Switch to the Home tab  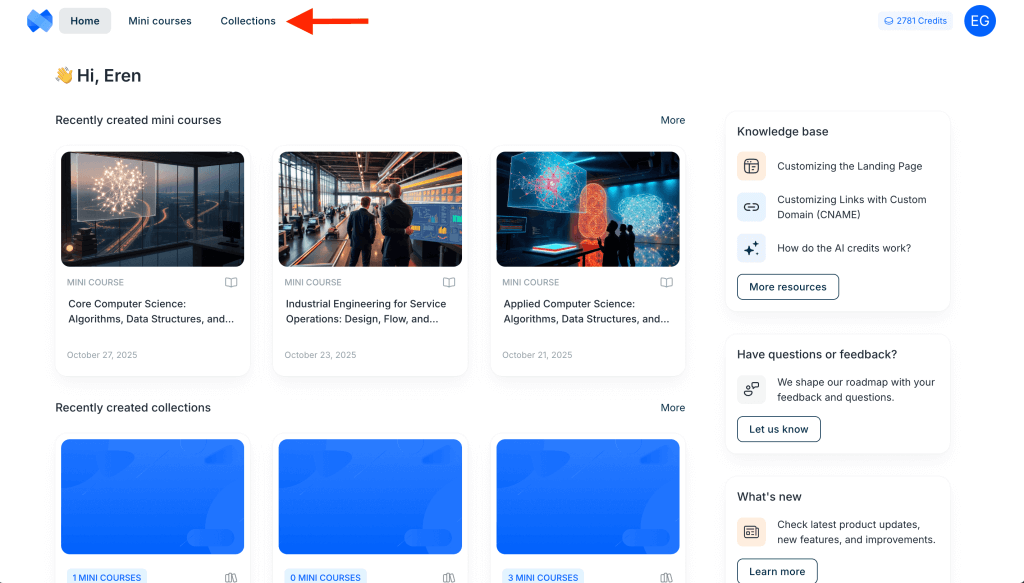85,21
